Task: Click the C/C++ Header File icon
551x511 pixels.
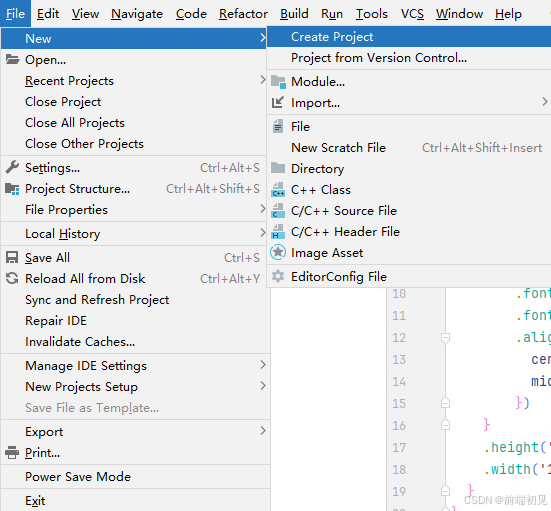Action: 278,232
